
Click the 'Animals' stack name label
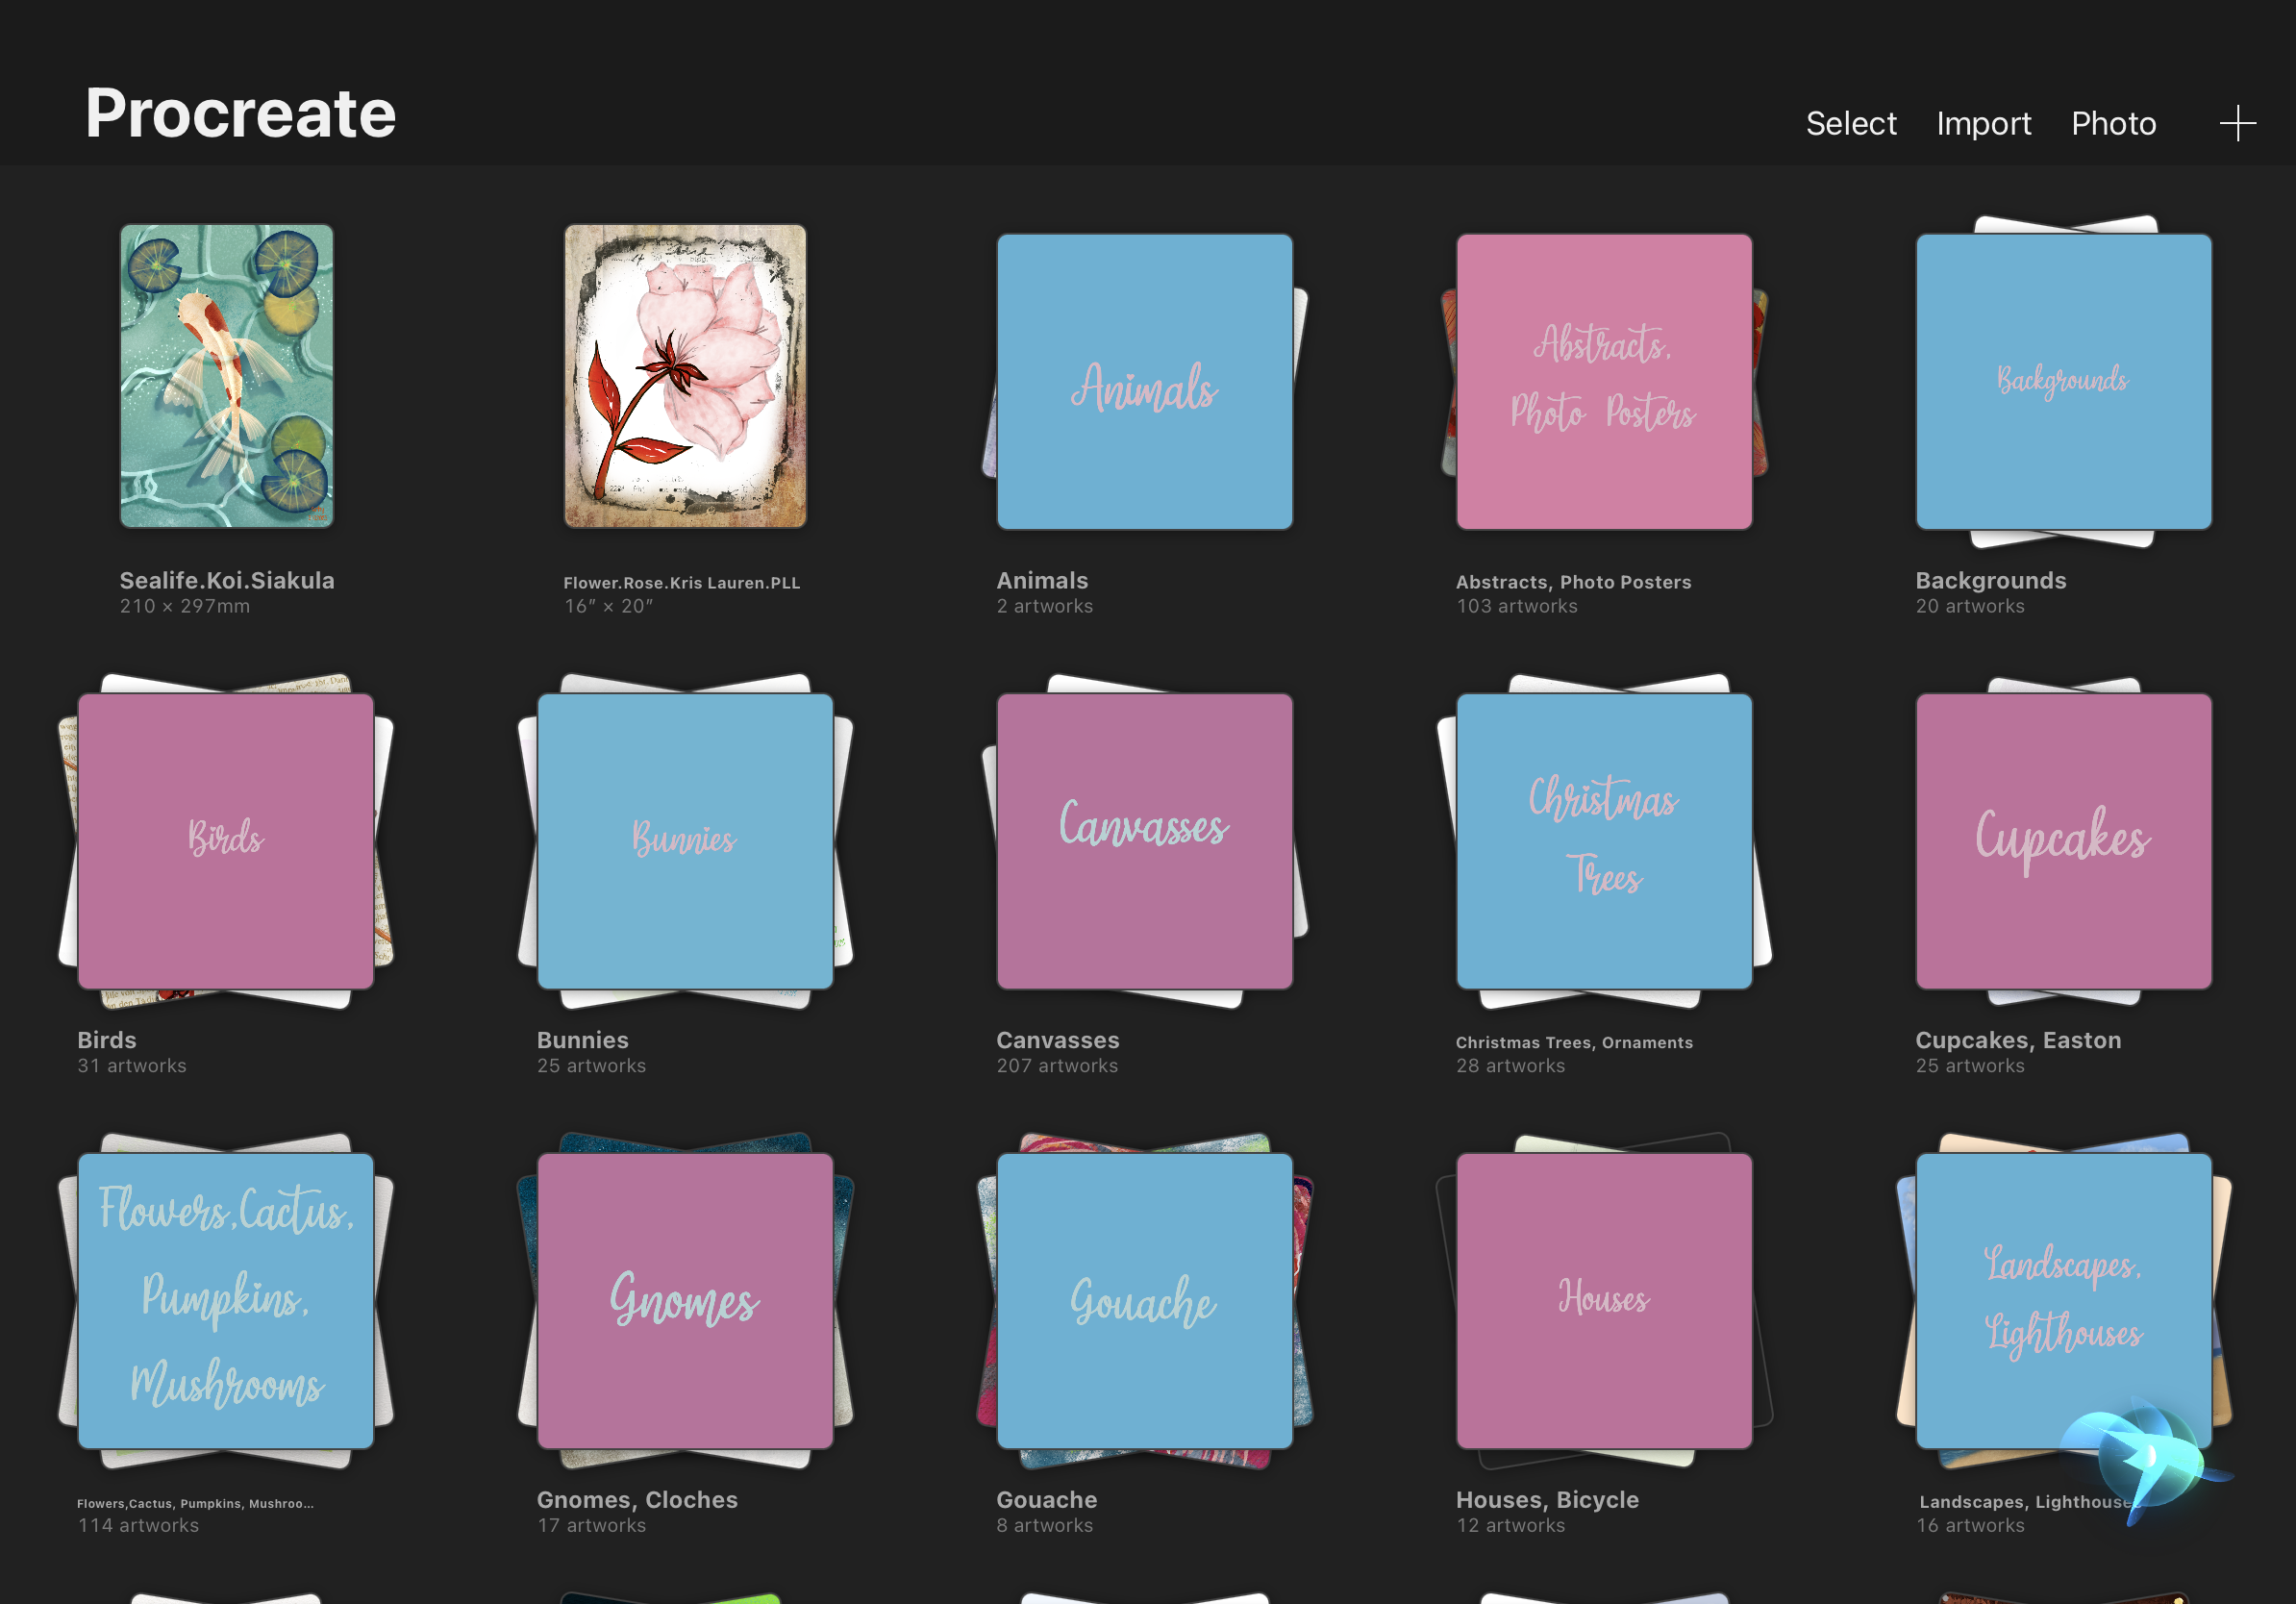coord(1042,580)
